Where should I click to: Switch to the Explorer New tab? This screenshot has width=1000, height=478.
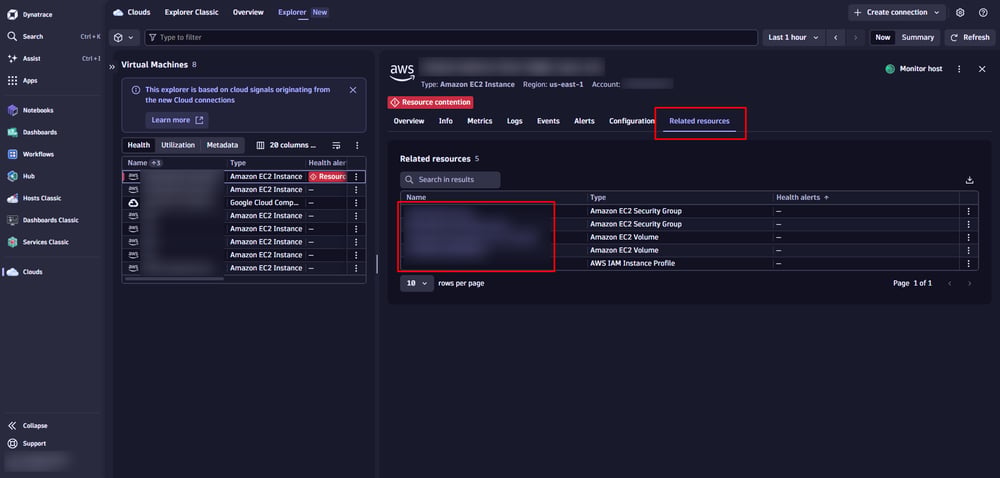pos(303,12)
